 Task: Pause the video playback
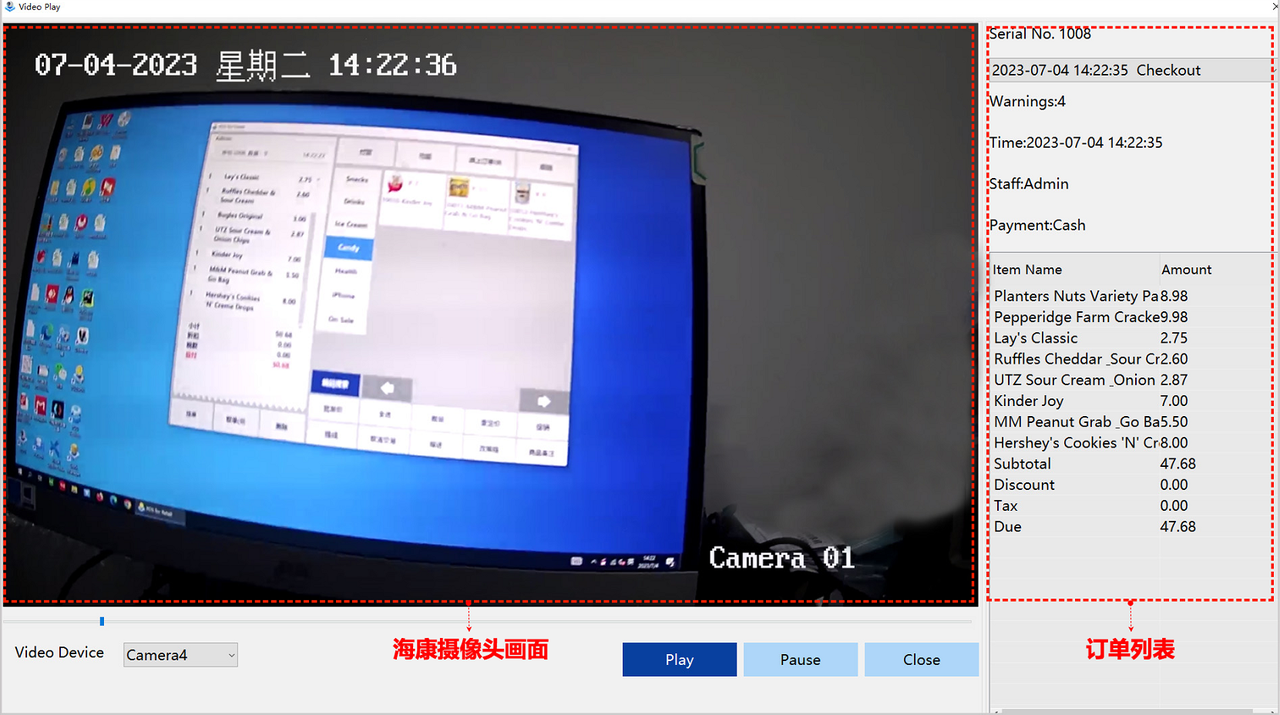800,660
